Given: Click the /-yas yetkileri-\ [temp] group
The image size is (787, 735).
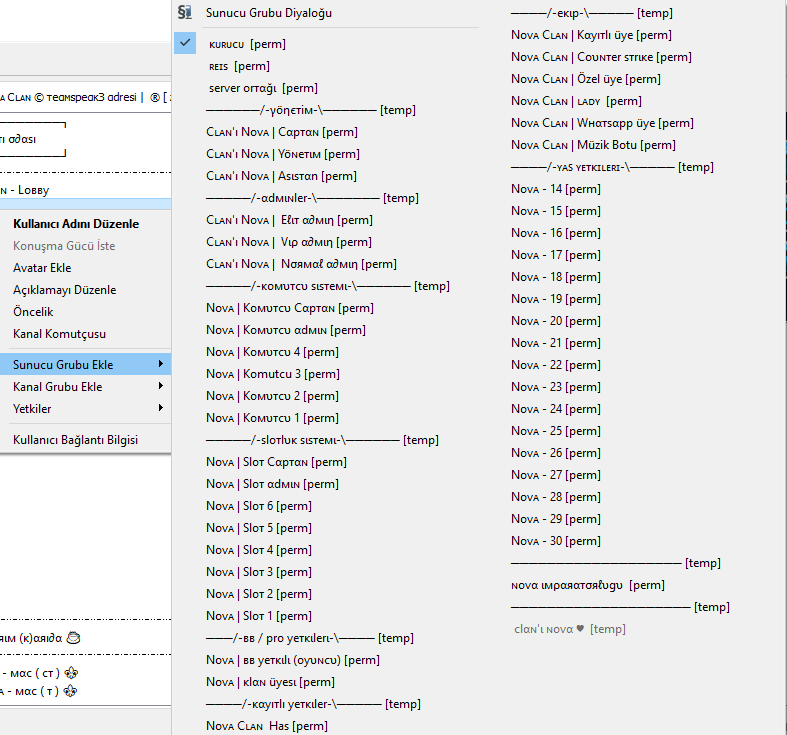Looking at the screenshot, I should pyautogui.click(x=612, y=167).
